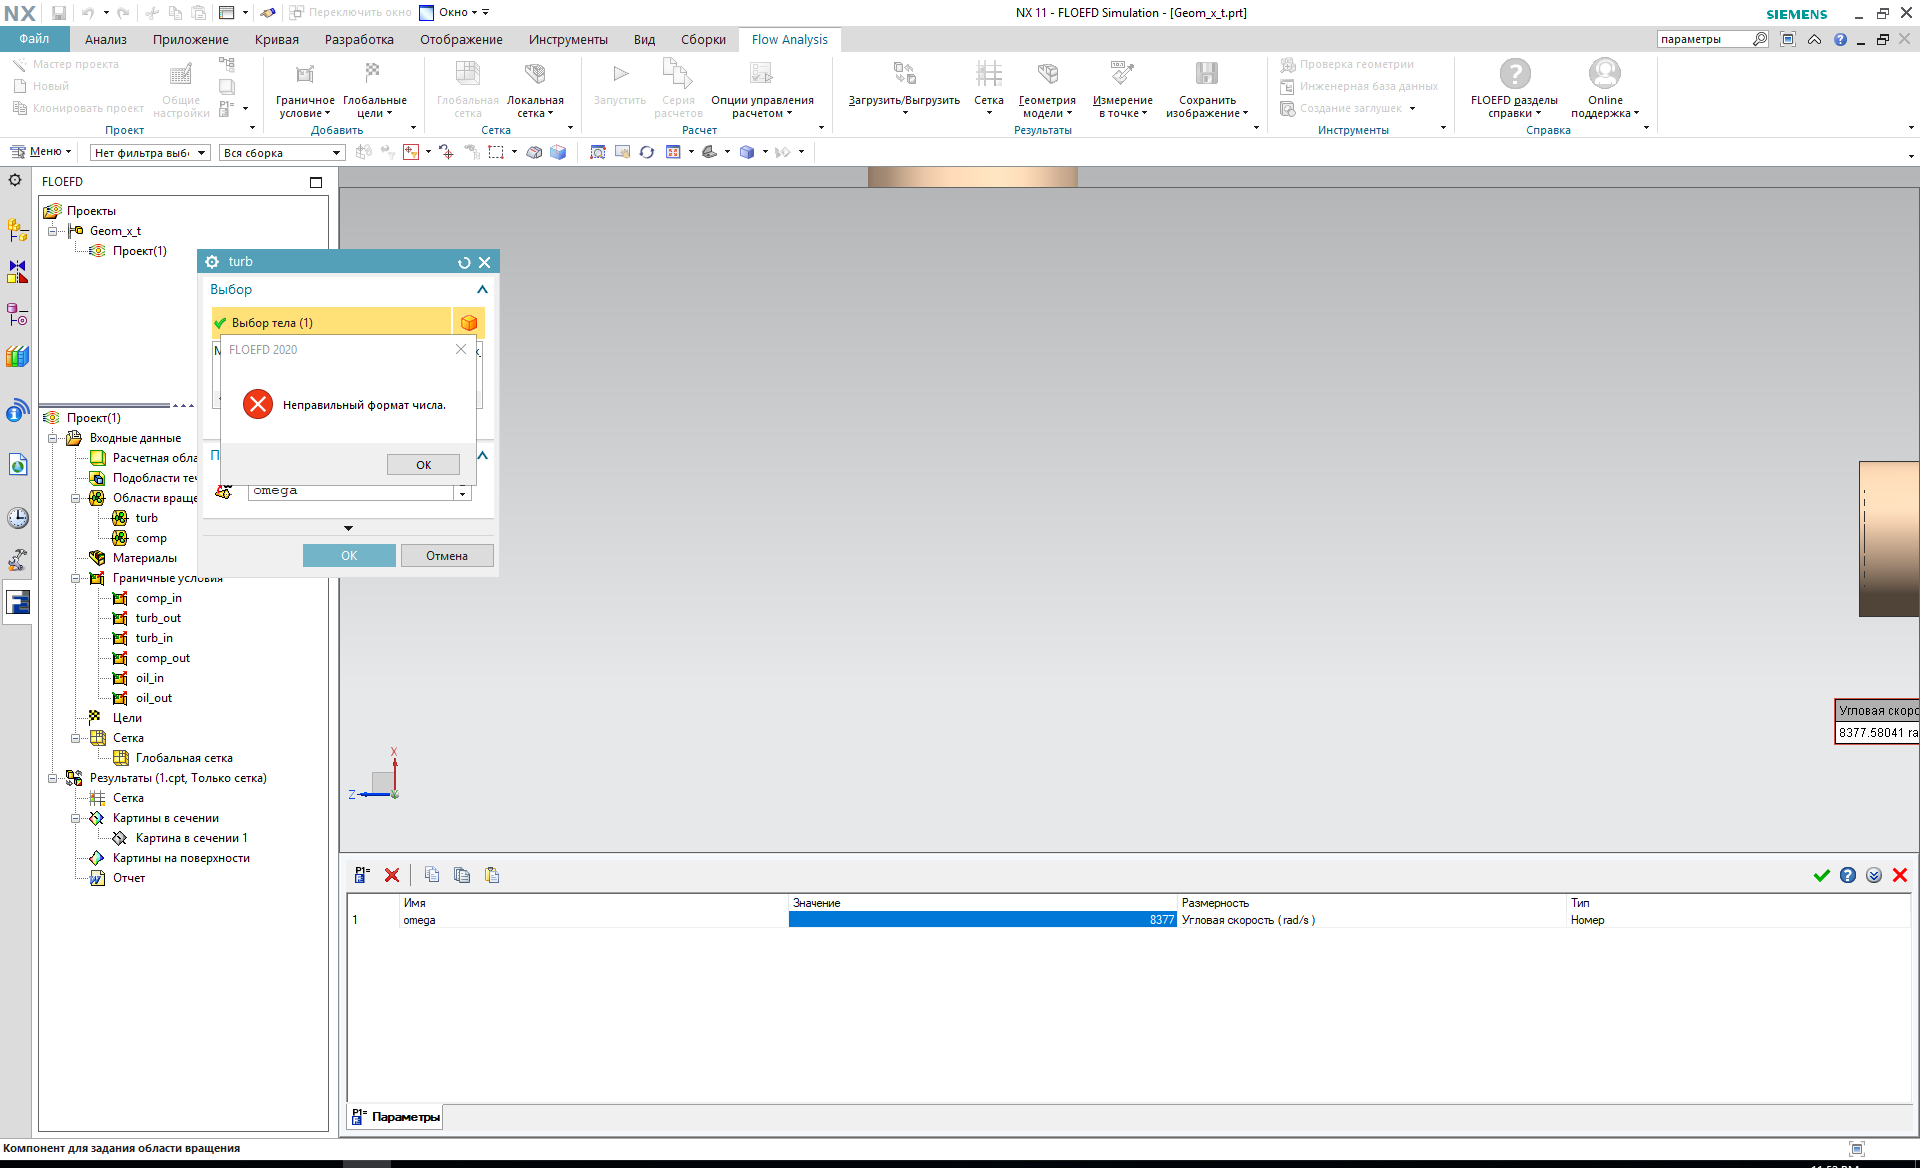Image resolution: width=1920 pixels, height=1168 pixels.
Task: Click the copy icon in parameters toolbar
Action: coord(432,875)
